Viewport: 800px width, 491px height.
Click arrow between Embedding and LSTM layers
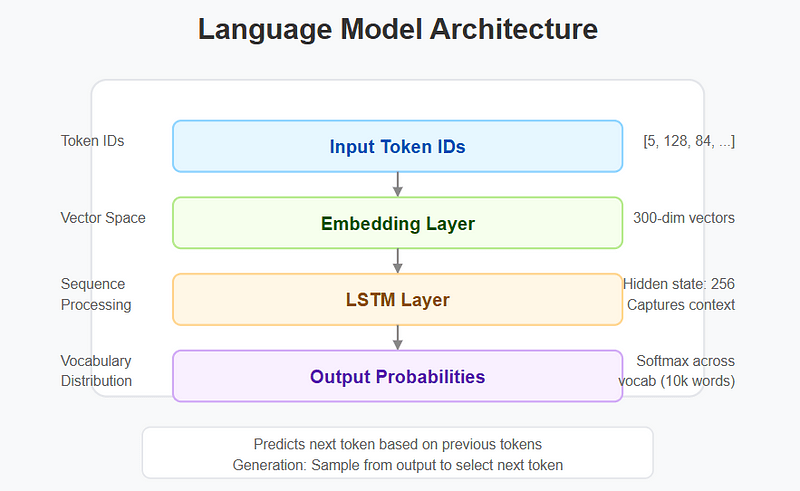click(x=398, y=260)
